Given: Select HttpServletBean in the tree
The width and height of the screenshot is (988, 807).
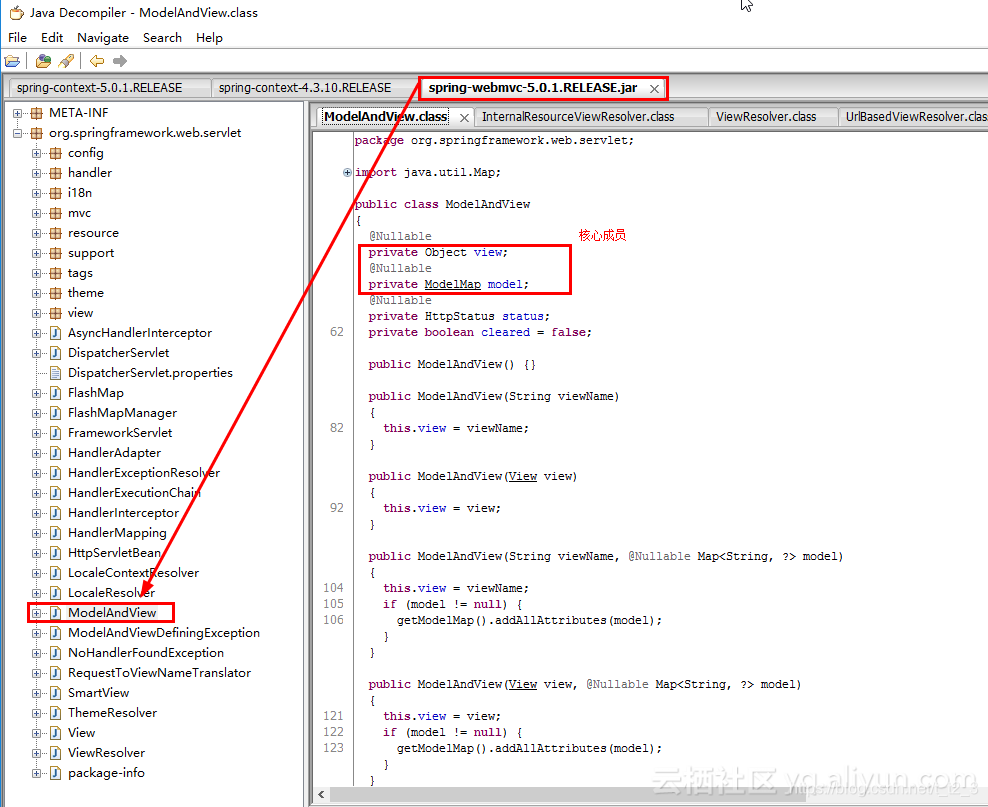Looking at the screenshot, I should point(115,553).
